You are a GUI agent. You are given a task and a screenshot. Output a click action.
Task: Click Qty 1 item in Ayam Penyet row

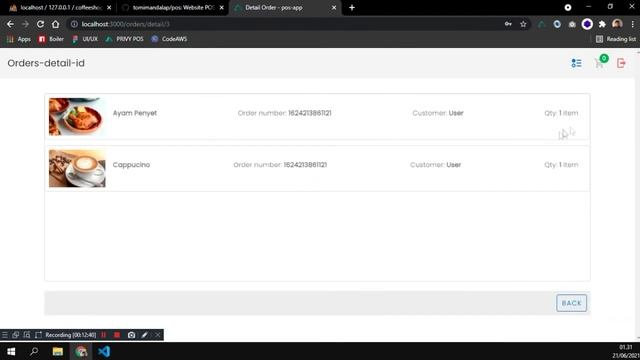pyautogui.click(x=561, y=113)
